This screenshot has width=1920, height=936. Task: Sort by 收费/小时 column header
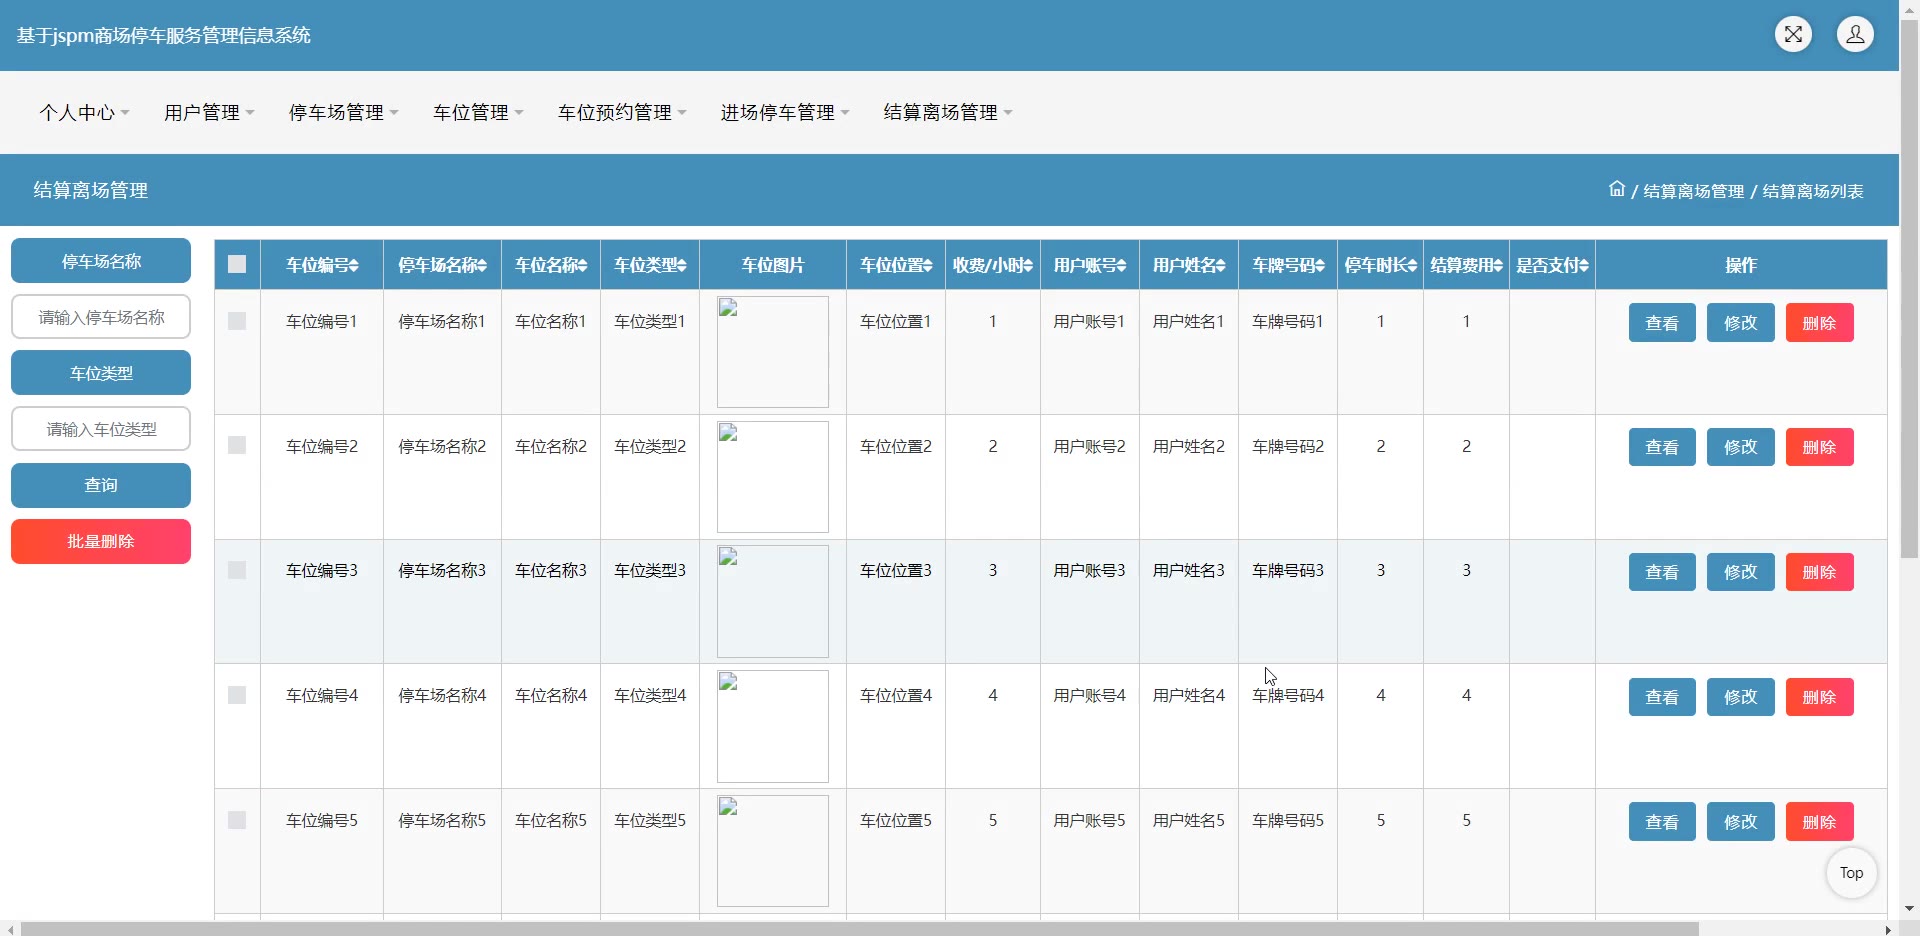pyautogui.click(x=993, y=265)
